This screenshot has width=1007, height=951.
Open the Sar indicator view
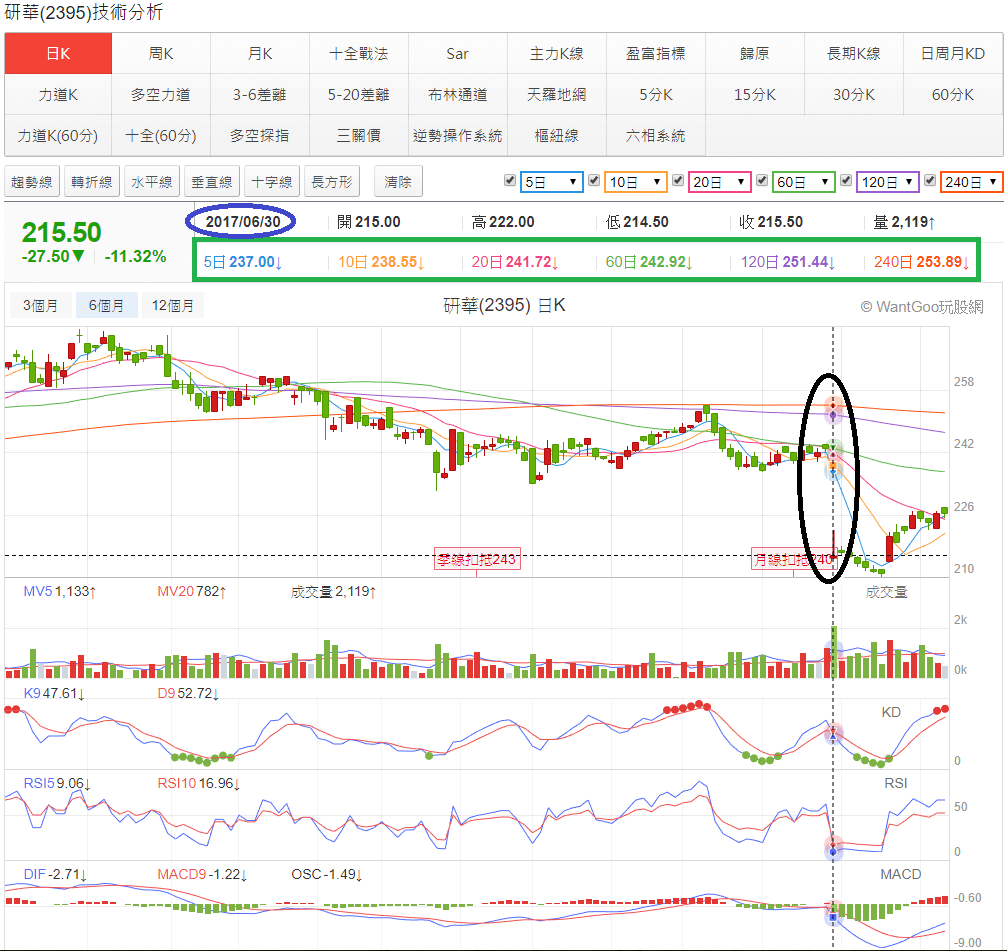pos(456,53)
